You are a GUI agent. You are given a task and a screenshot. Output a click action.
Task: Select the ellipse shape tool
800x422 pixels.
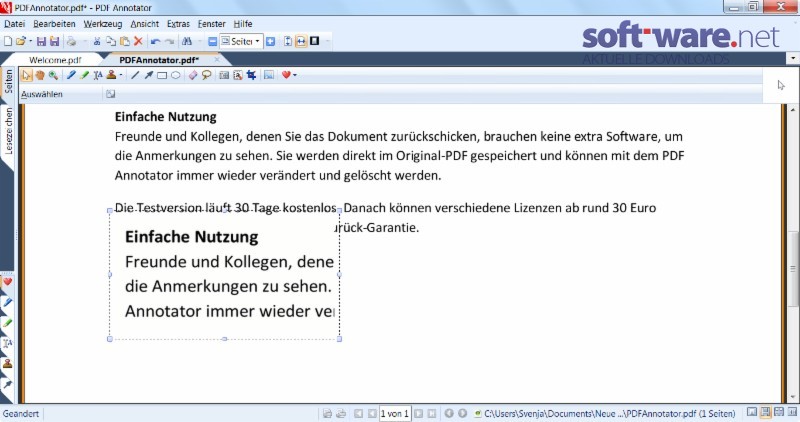click(176, 76)
